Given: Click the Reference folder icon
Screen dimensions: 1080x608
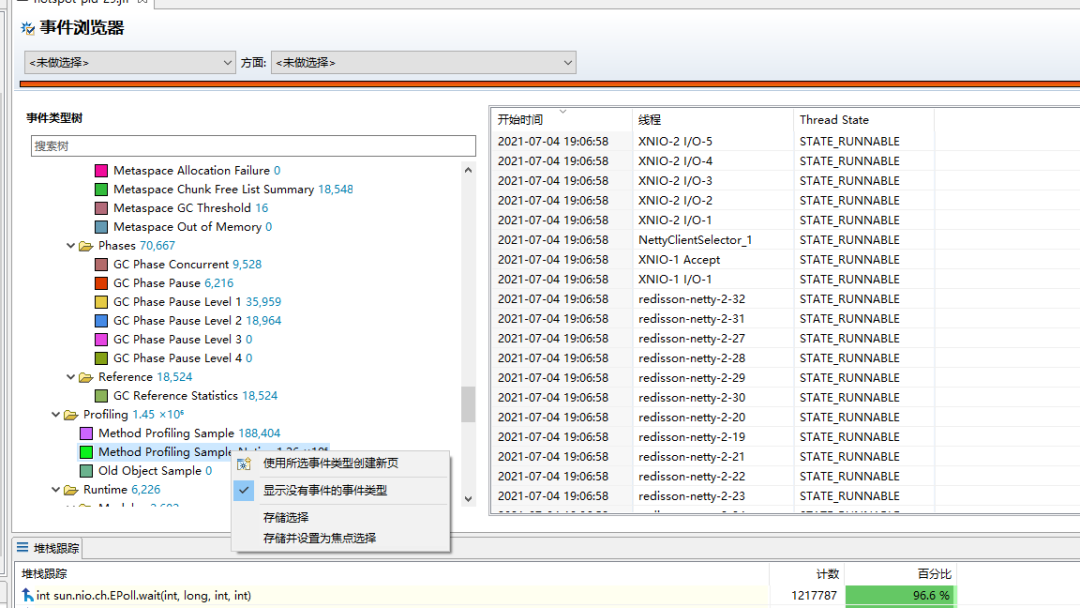Looking at the screenshot, I should (86, 377).
